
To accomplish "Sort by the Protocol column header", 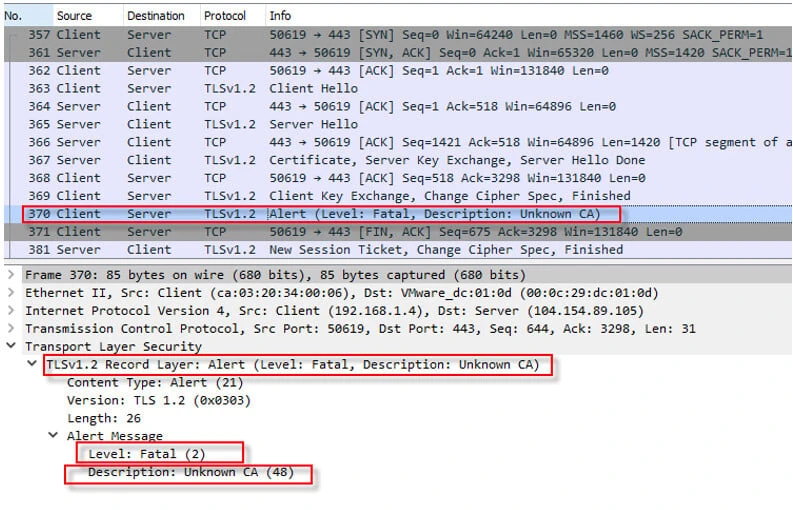I will point(225,16).
